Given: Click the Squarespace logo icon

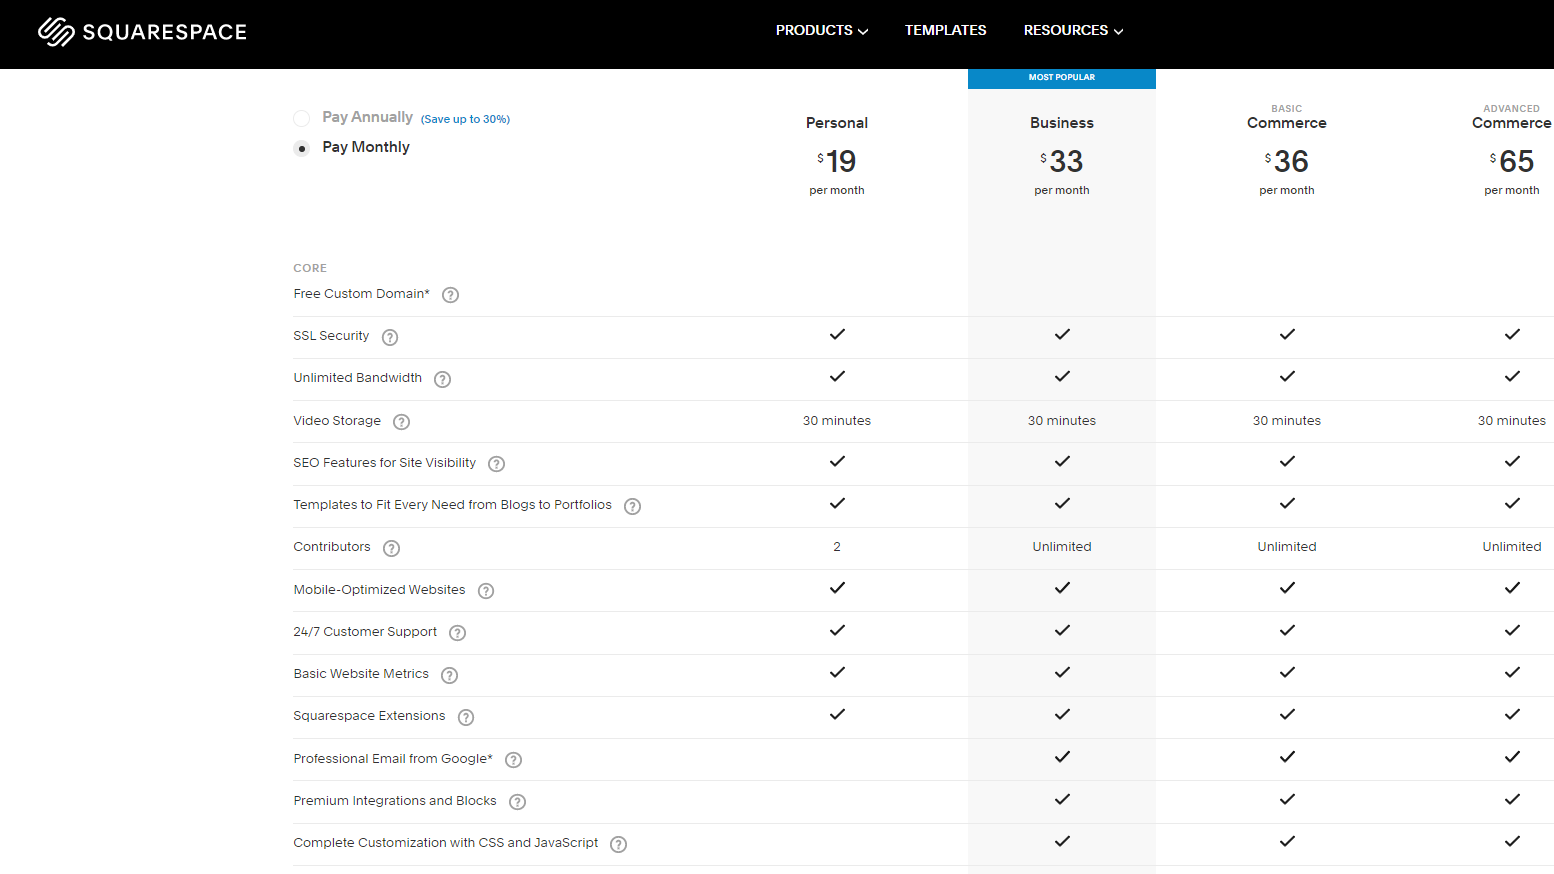Looking at the screenshot, I should [x=56, y=32].
